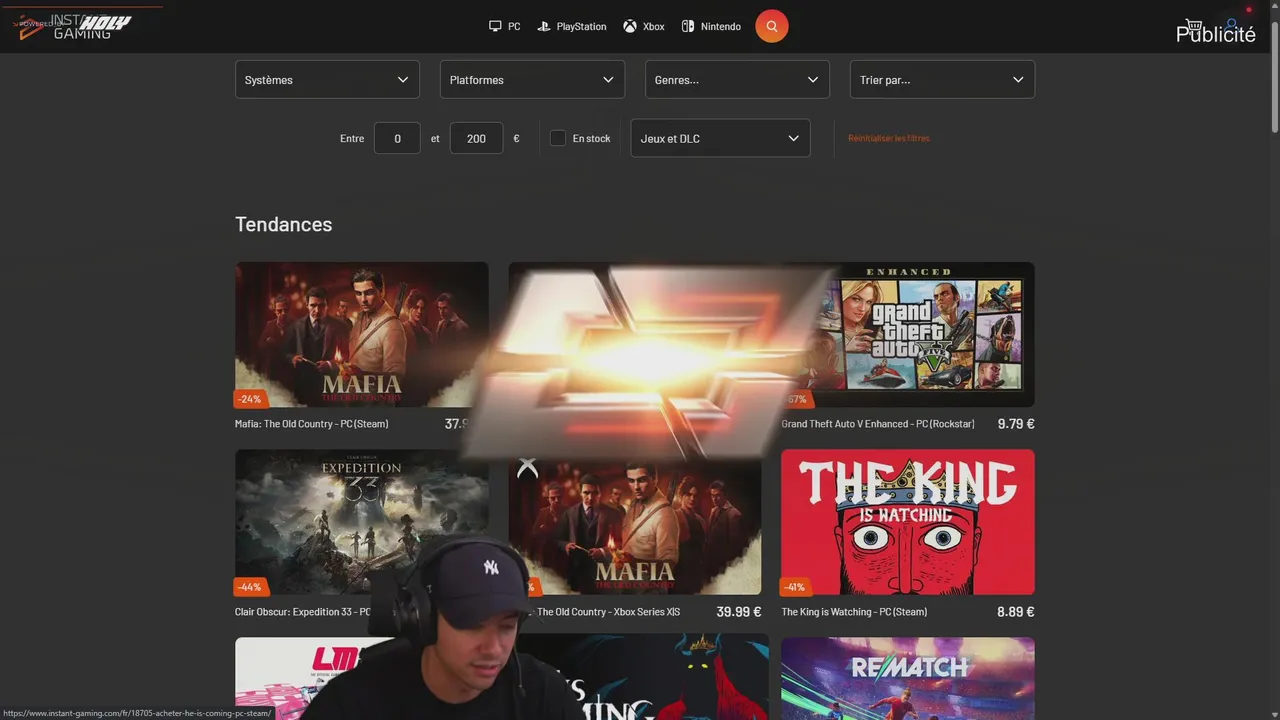Click the -44% discount badge
Screen dimensions: 1280x720
(250, 587)
